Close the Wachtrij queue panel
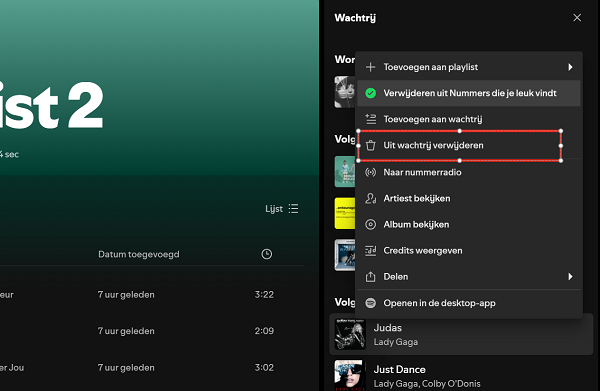 tap(577, 18)
